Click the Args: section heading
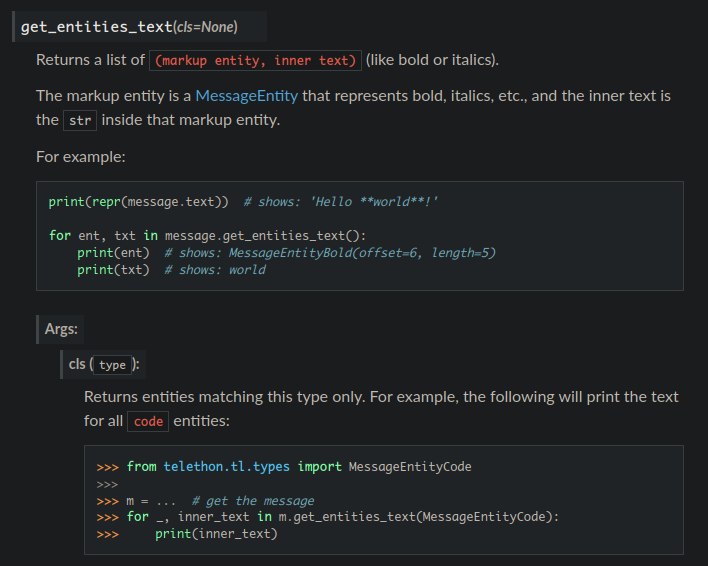Viewport: 708px width, 566px height. point(61,328)
